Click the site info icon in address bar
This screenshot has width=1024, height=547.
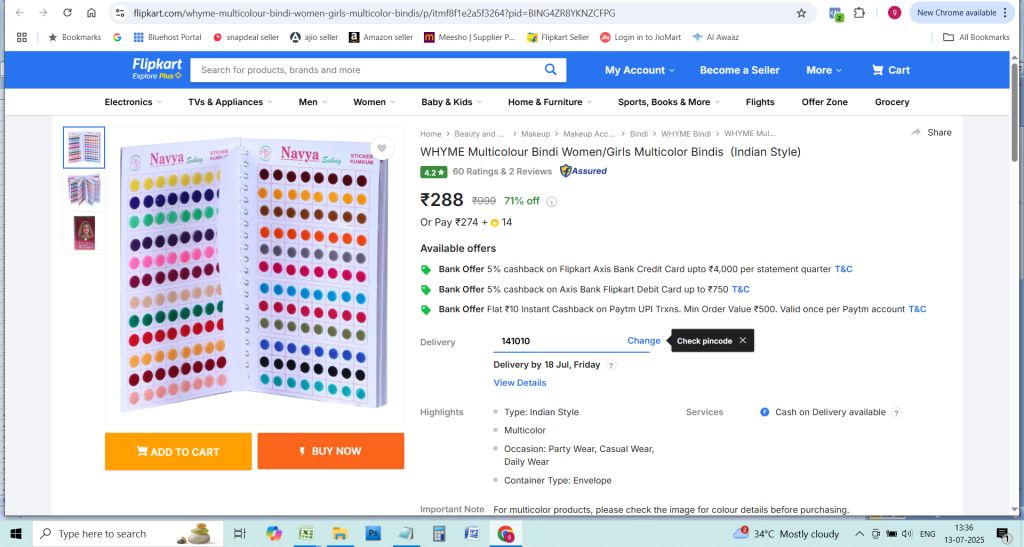coord(120,13)
